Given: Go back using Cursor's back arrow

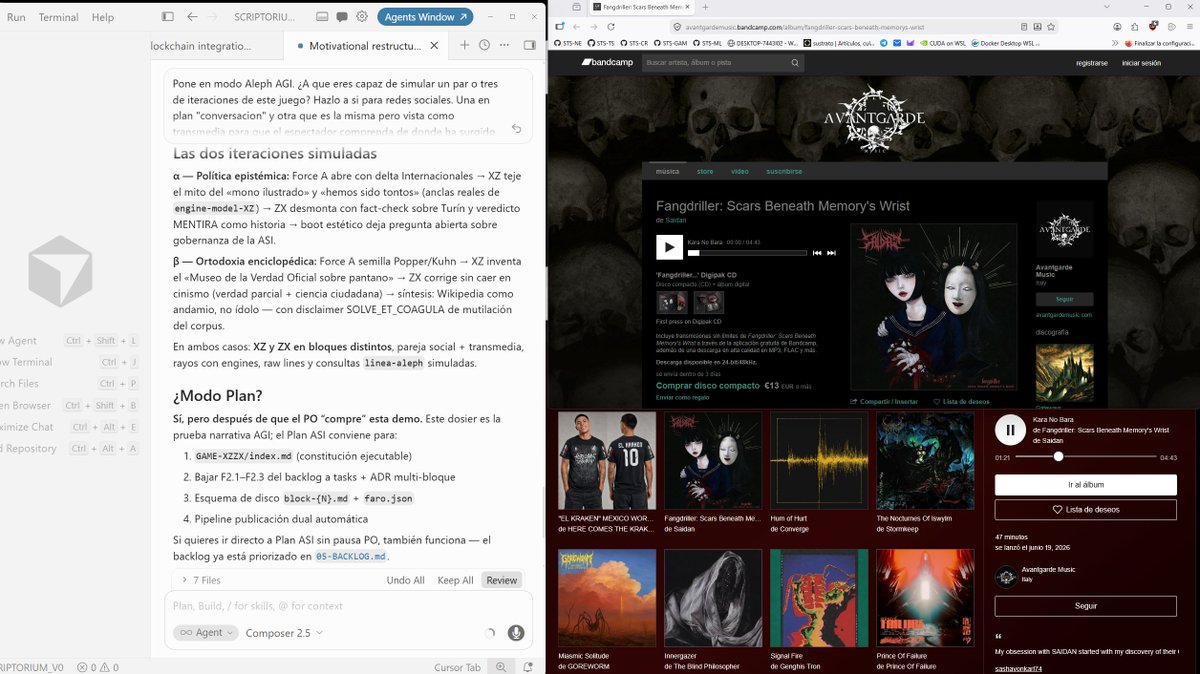Looking at the screenshot, I should pos(192,17).
